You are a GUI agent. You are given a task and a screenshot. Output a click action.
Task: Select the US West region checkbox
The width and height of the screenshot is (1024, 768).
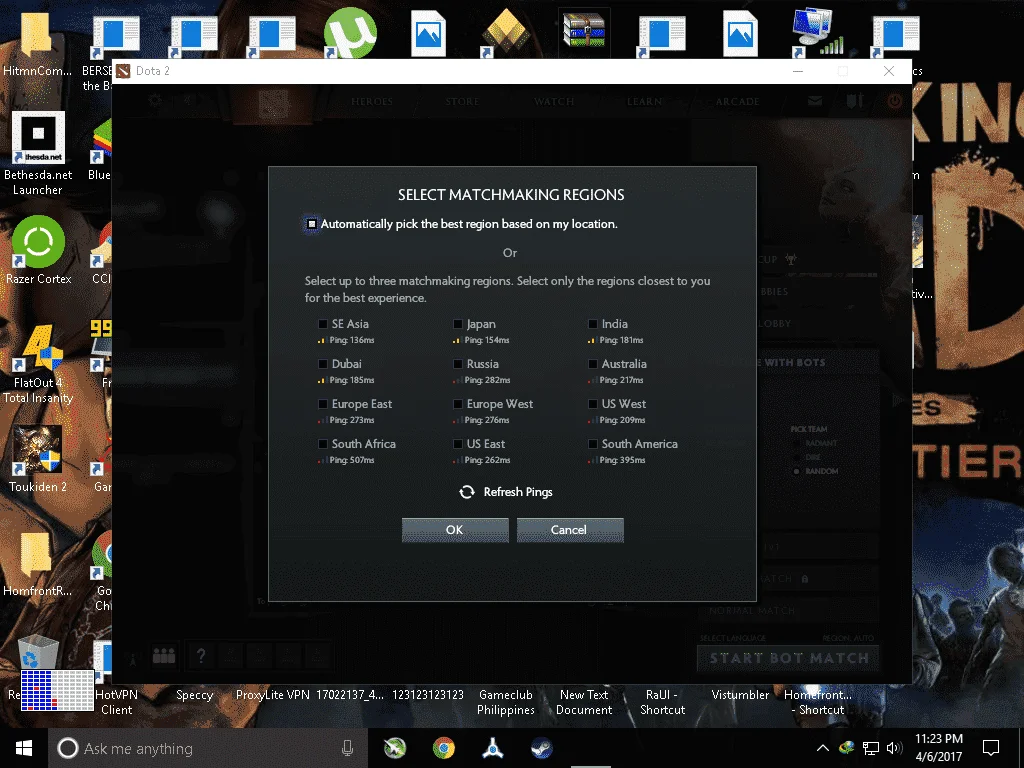pyautogui.click(x=592, y=404)
